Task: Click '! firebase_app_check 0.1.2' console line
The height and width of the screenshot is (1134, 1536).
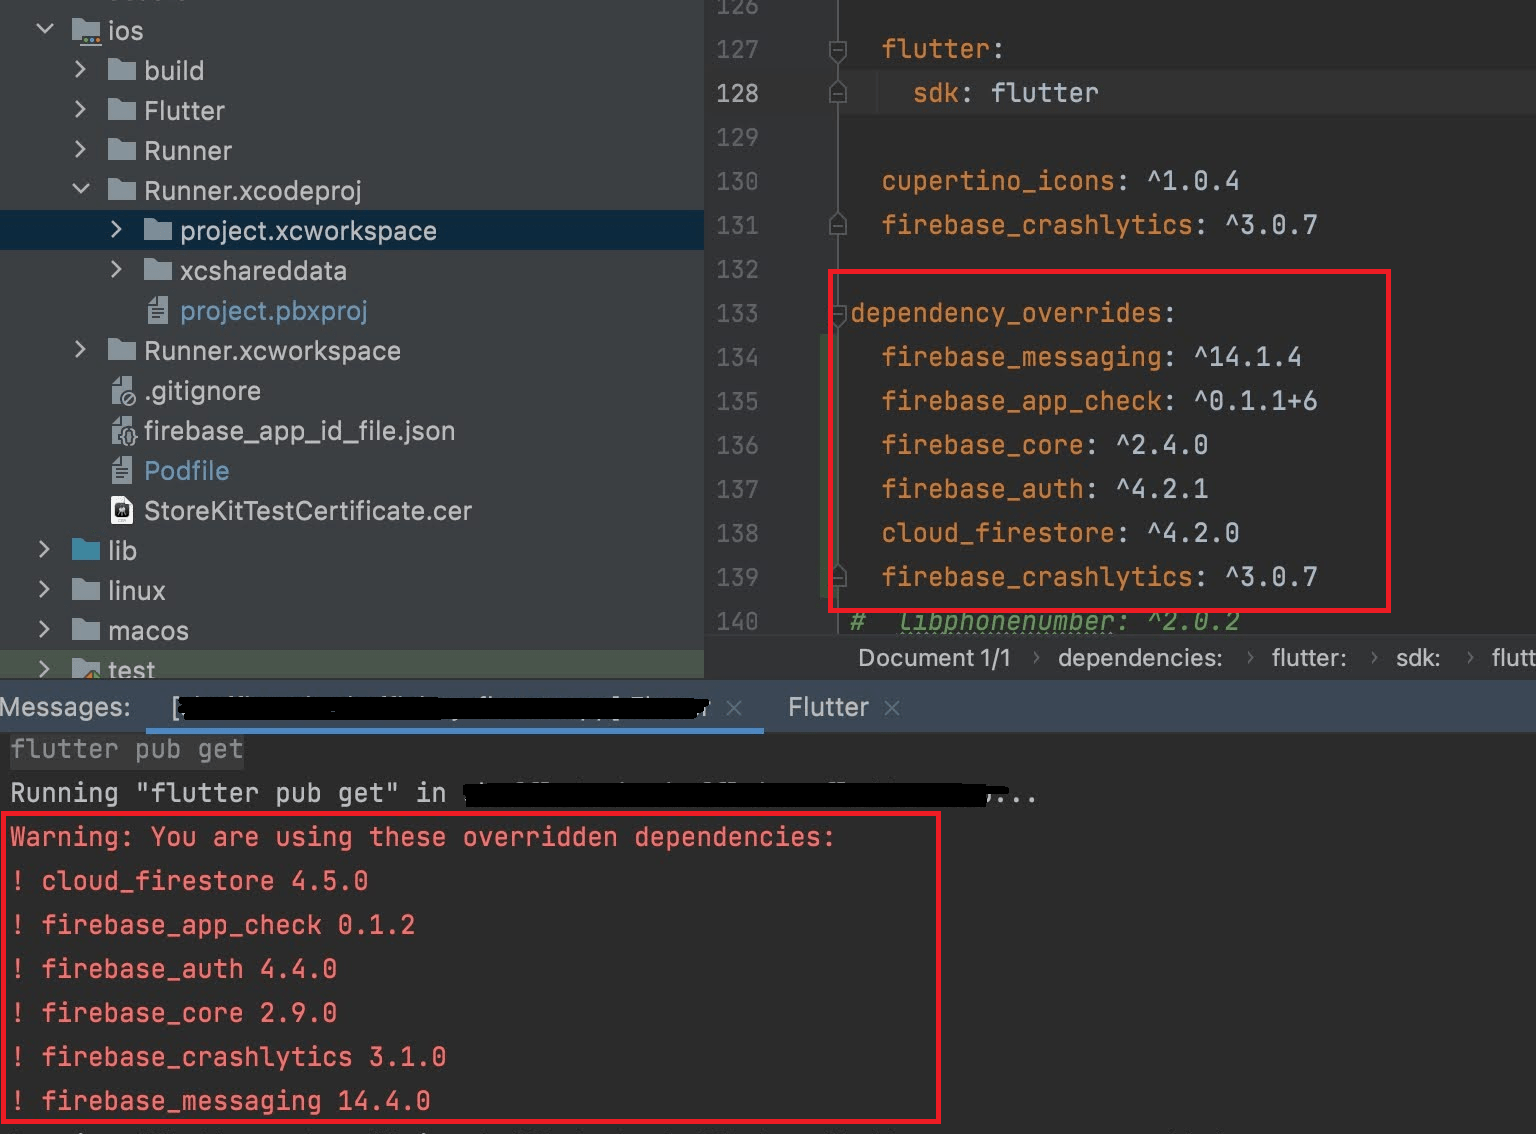Action: (213, 925)
